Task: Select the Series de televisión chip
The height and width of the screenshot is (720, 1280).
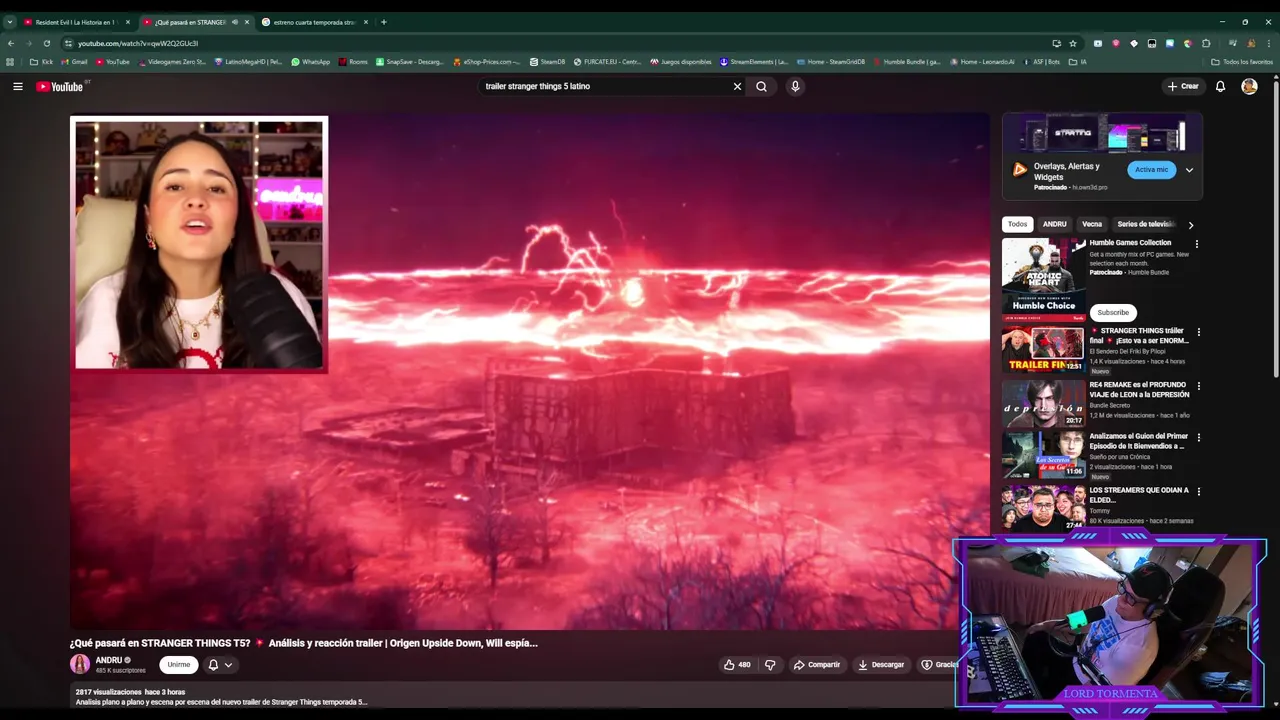Action: [1145, 224]
